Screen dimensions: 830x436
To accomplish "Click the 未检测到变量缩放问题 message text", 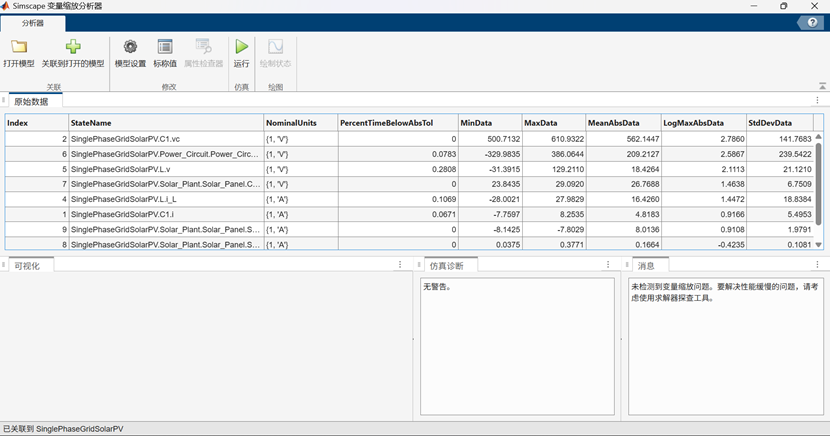I will [724, 292].
